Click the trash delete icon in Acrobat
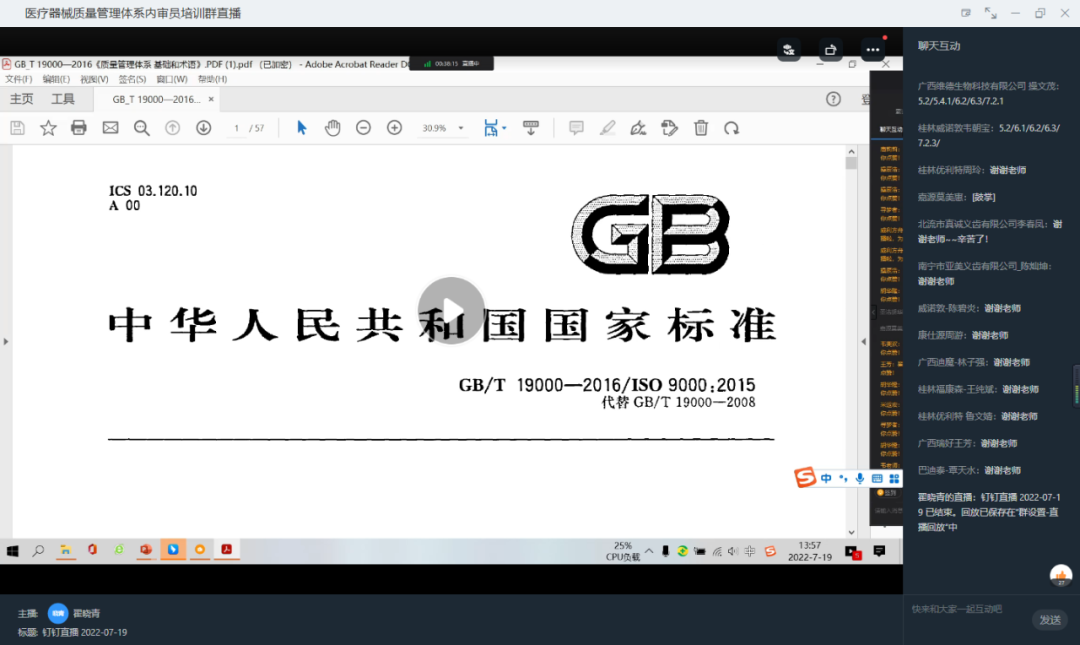 point(700,128)
